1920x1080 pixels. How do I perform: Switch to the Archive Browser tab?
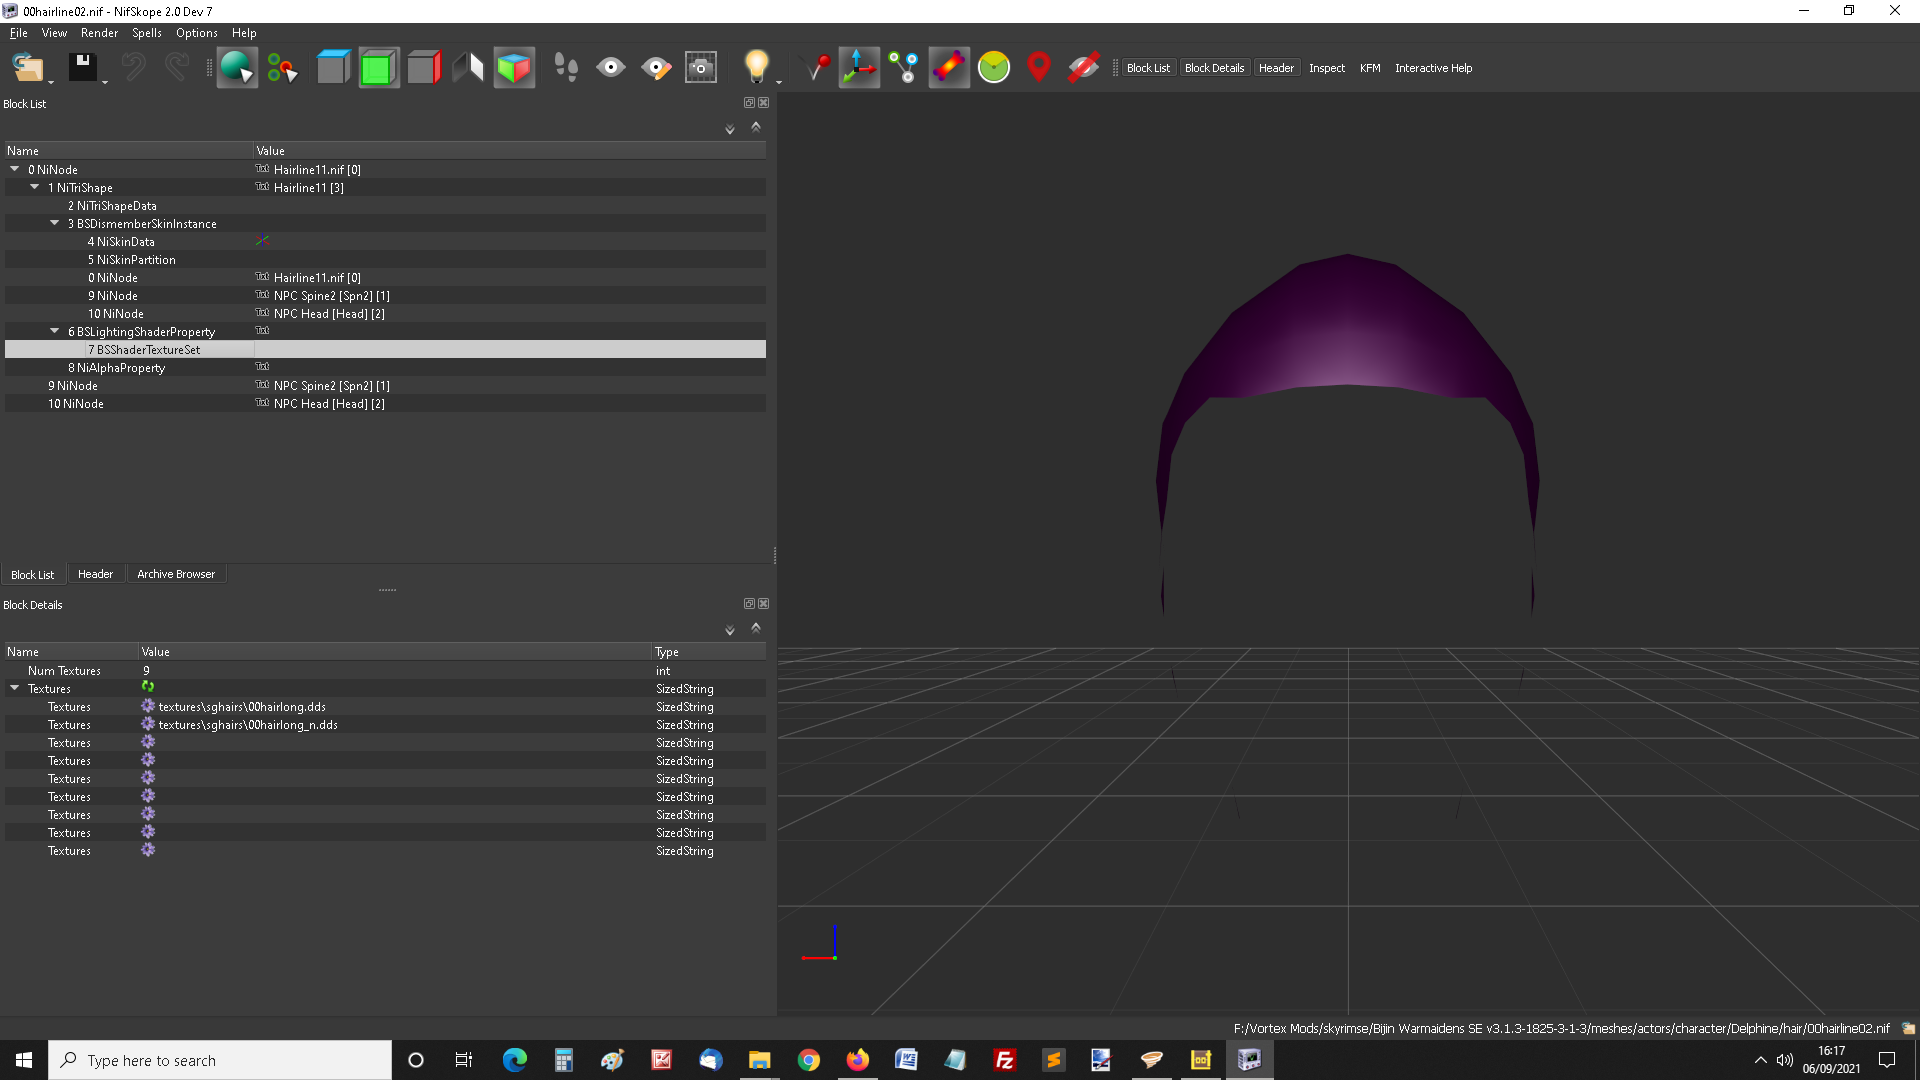(176, 574)
